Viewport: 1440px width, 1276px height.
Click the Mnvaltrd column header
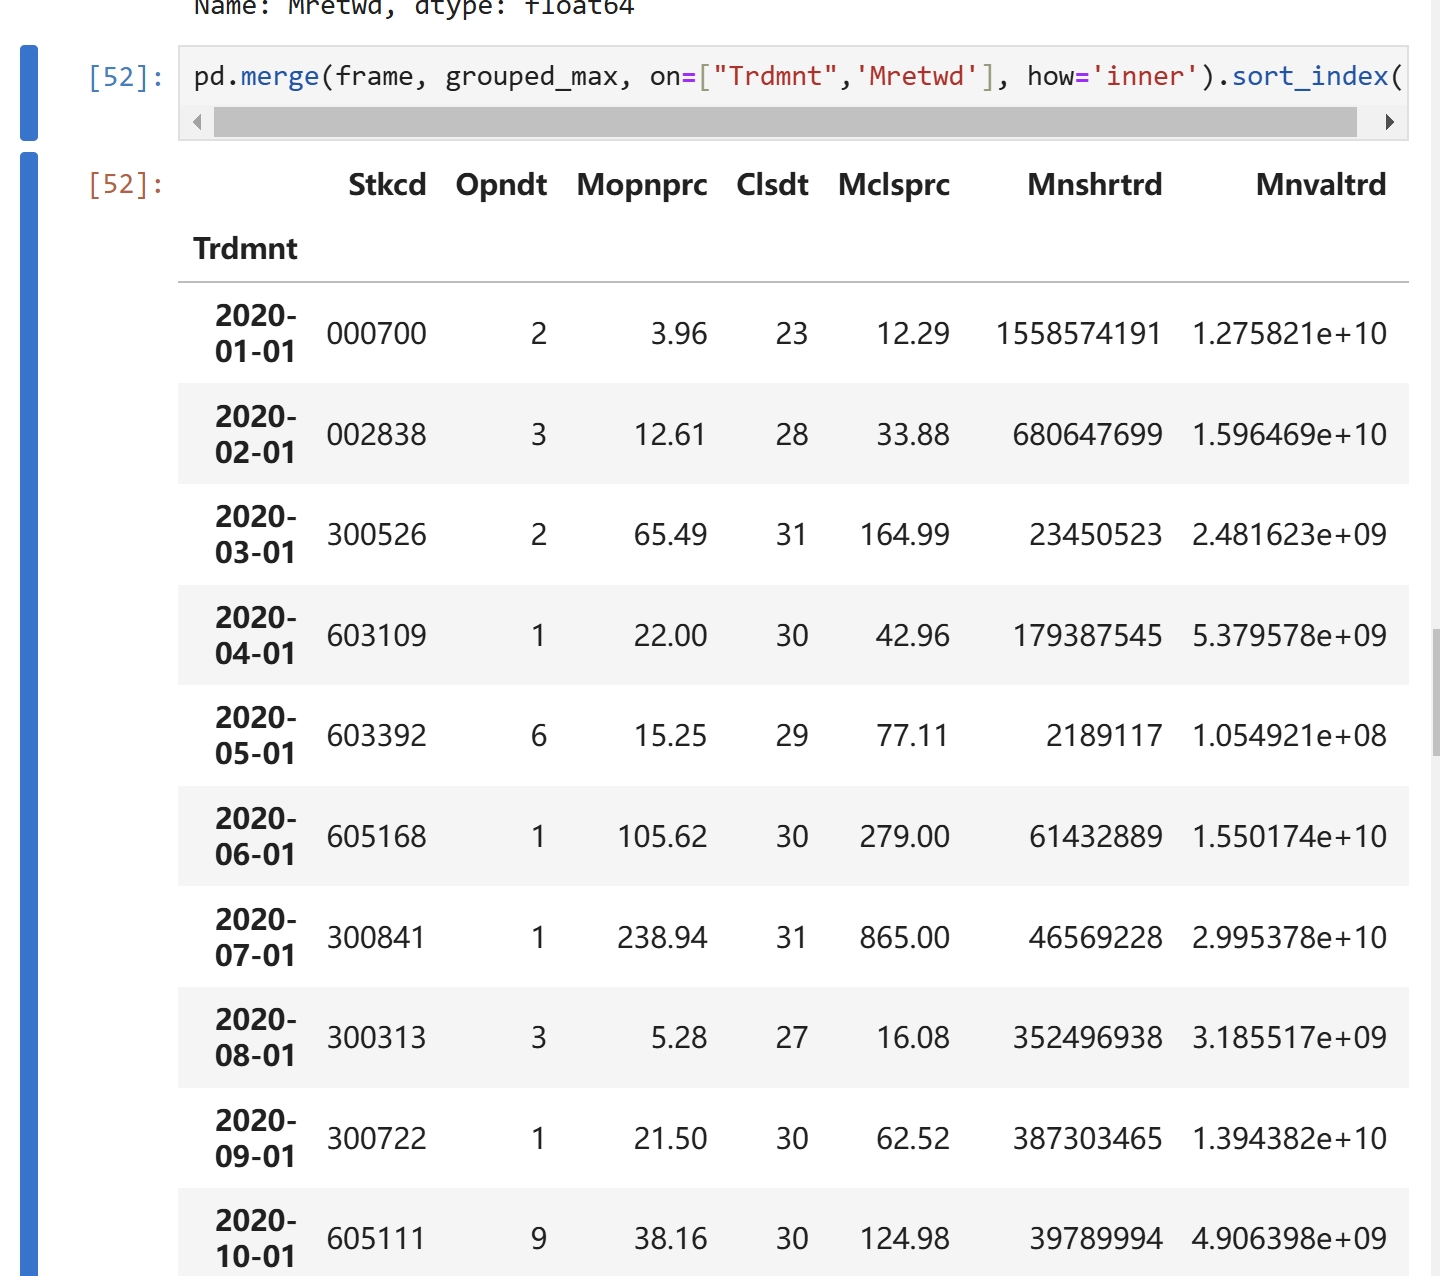point(1321,185)
